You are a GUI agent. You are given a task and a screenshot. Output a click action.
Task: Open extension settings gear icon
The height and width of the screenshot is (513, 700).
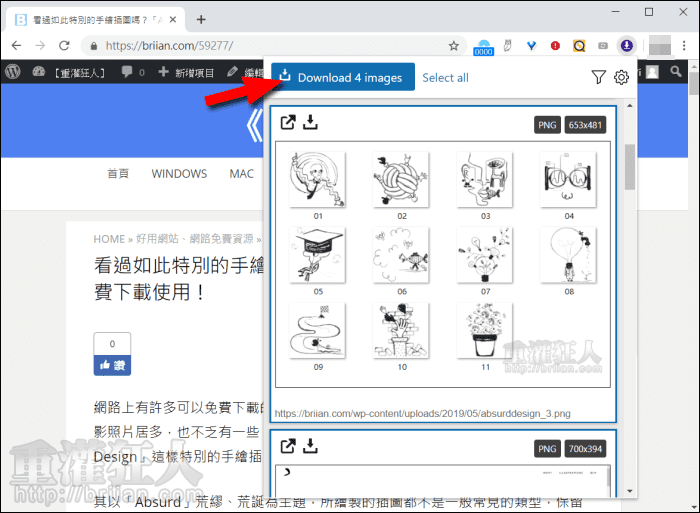coord(621,77)
